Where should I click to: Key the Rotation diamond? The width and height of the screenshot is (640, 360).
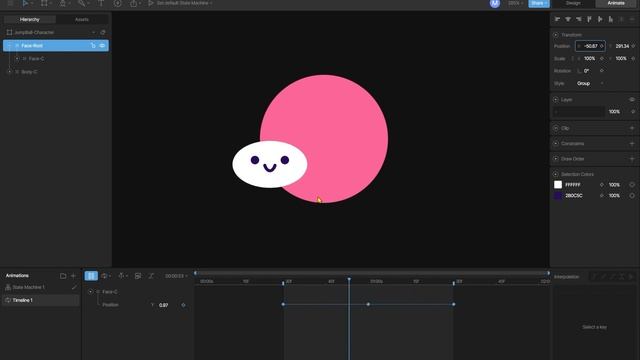[x=602, y=71]
